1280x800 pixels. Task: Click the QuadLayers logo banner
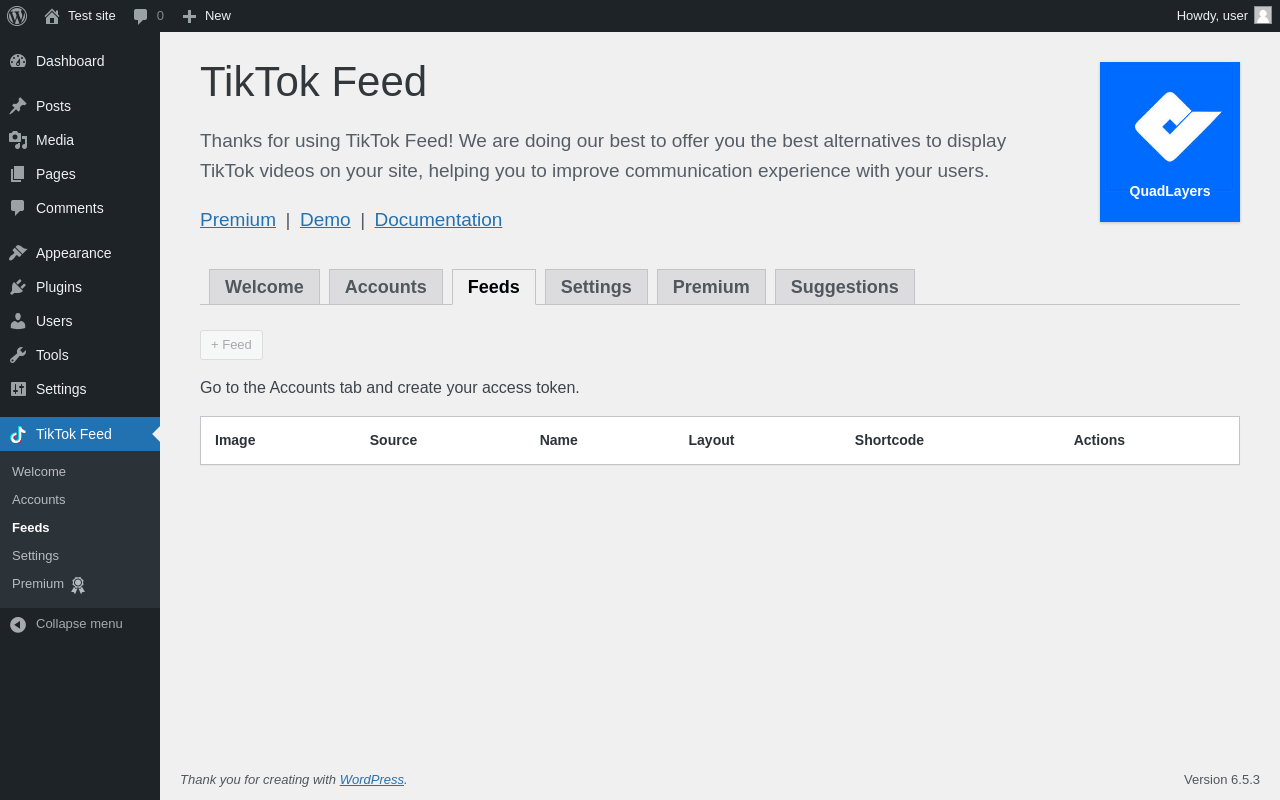click(x=1170, y=142)
